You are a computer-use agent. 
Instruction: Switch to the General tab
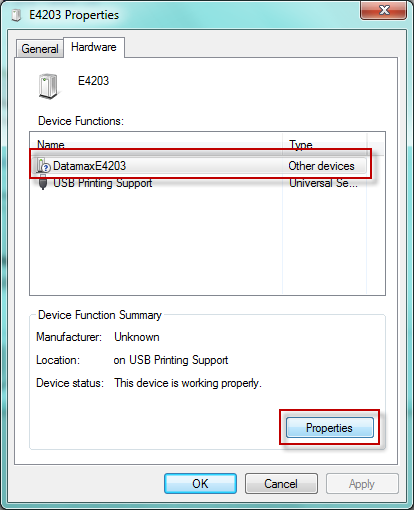pos(40,49)
